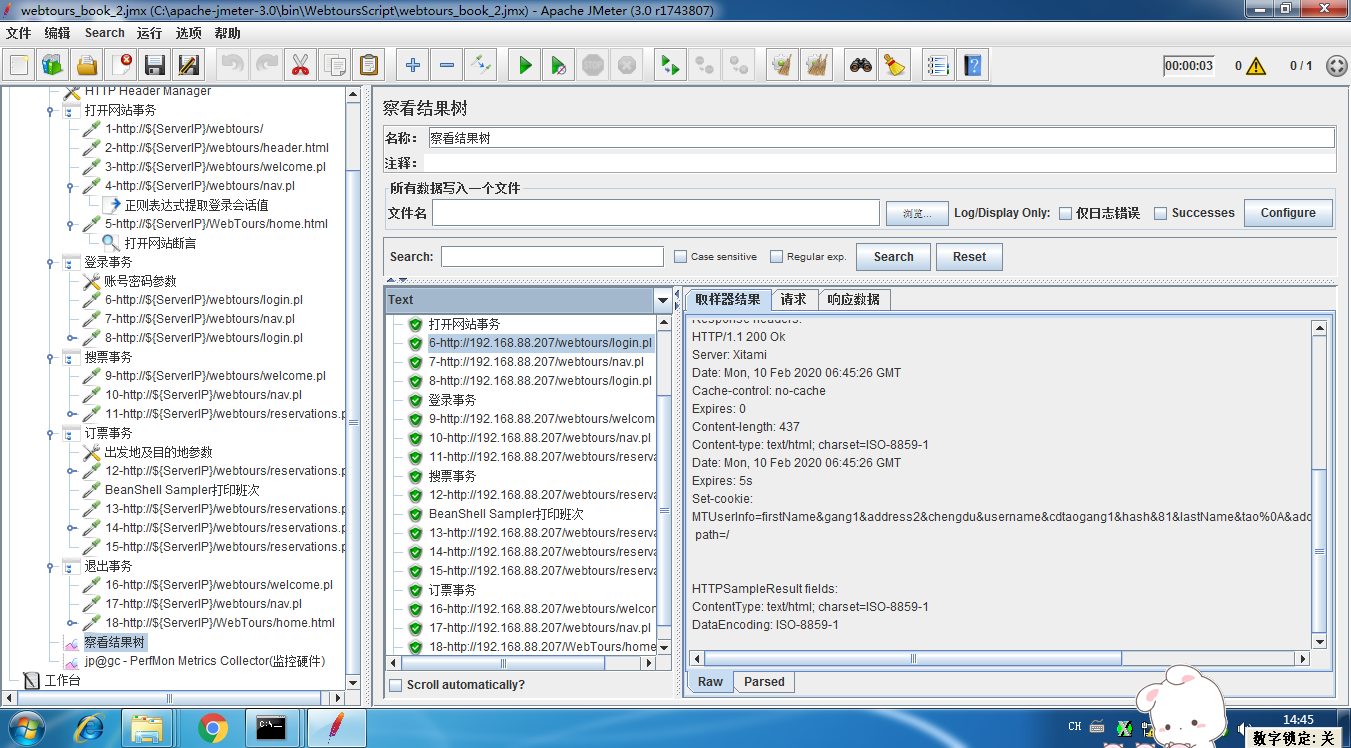Screen dimensions: 1351x748
Task: Click the Copy toolbar icon
Action: [x=334, y=66]
